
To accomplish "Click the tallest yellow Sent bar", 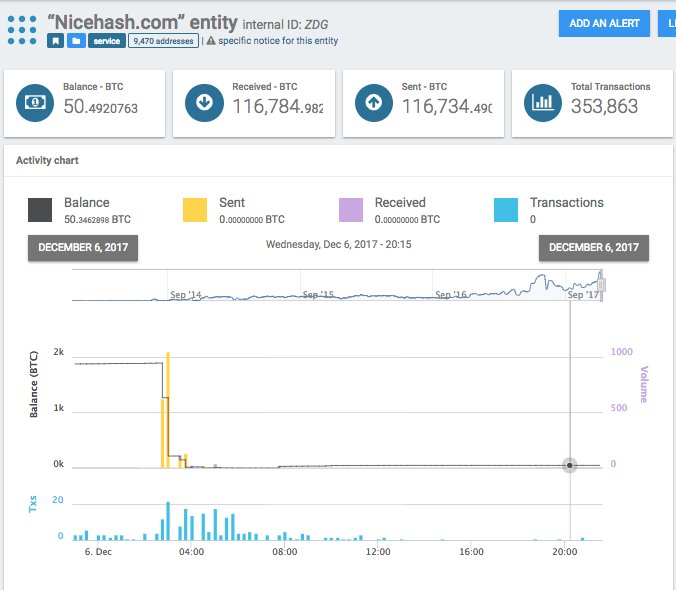I will [168, 410].
